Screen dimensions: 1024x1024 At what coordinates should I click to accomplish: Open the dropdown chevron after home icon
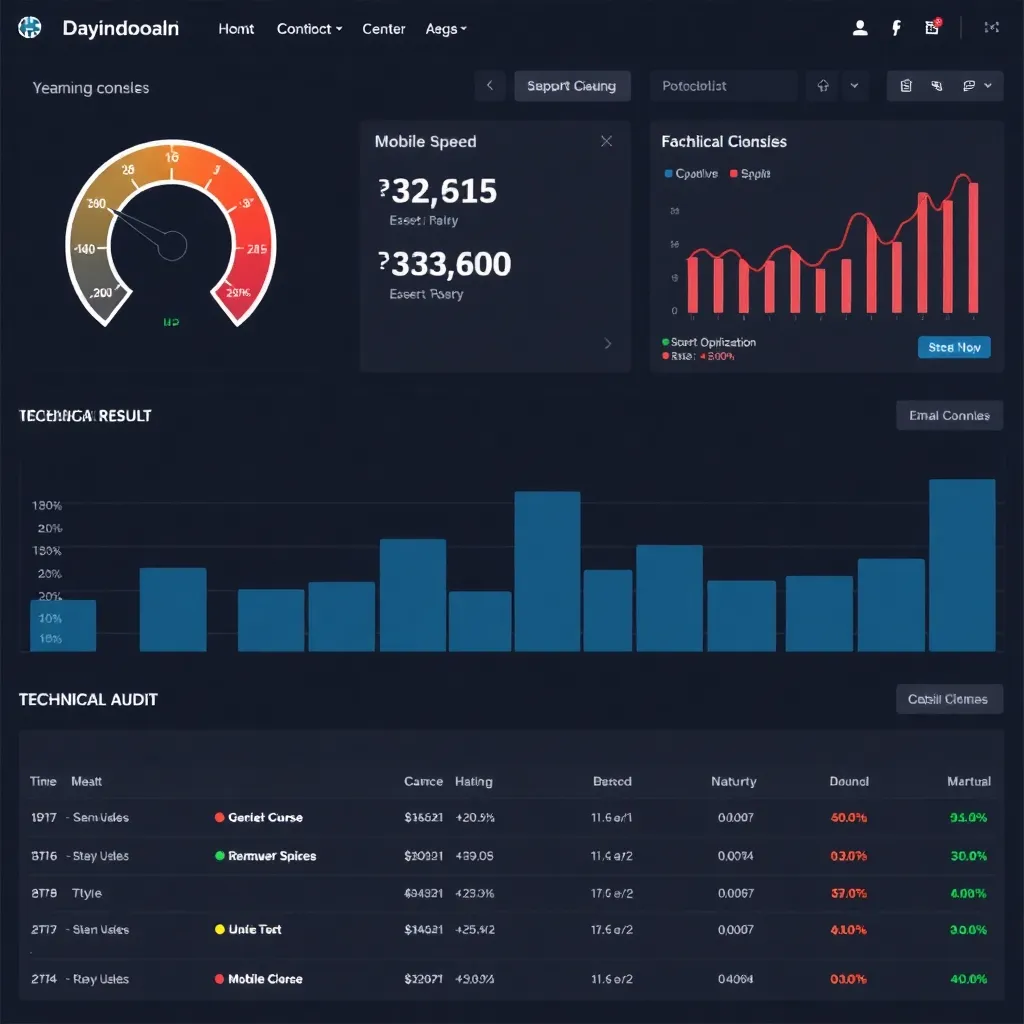point(854,86)
